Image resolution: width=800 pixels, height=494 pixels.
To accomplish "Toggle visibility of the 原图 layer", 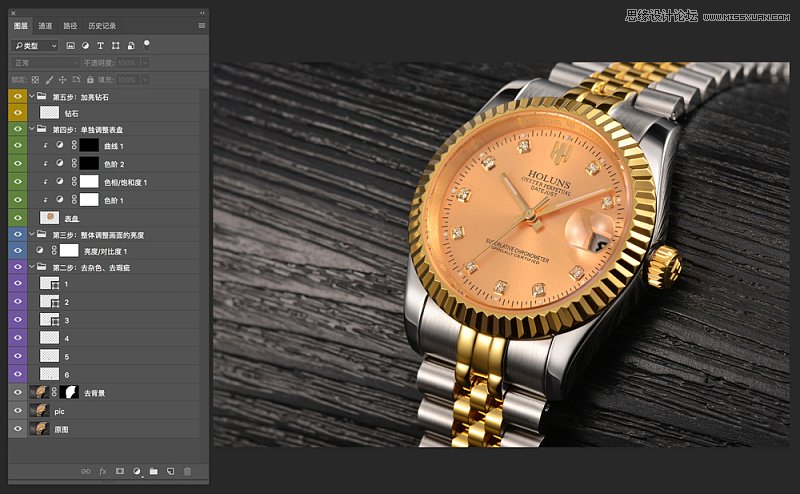I will pyautogui.click(x=18, y=429).
